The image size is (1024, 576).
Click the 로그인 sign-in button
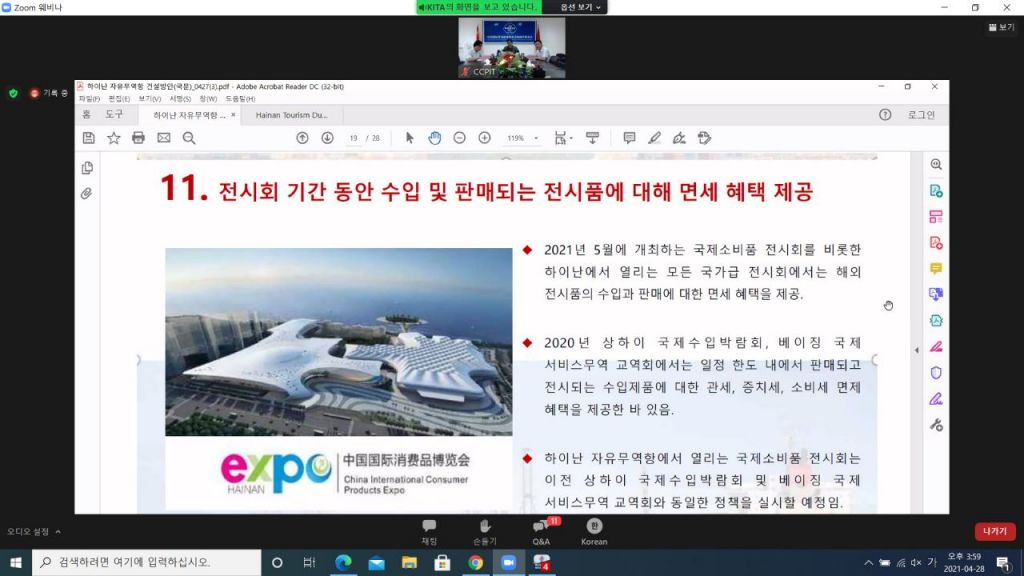click(x=920, y=115)
